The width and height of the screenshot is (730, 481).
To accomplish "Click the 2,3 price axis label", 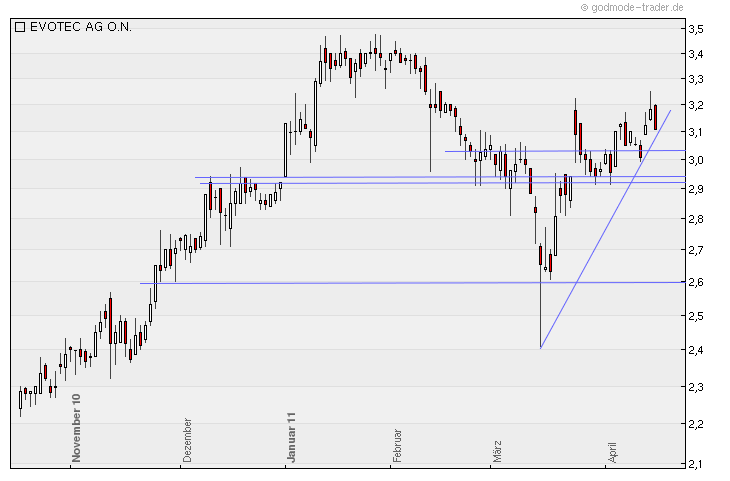I will [696, 387].
